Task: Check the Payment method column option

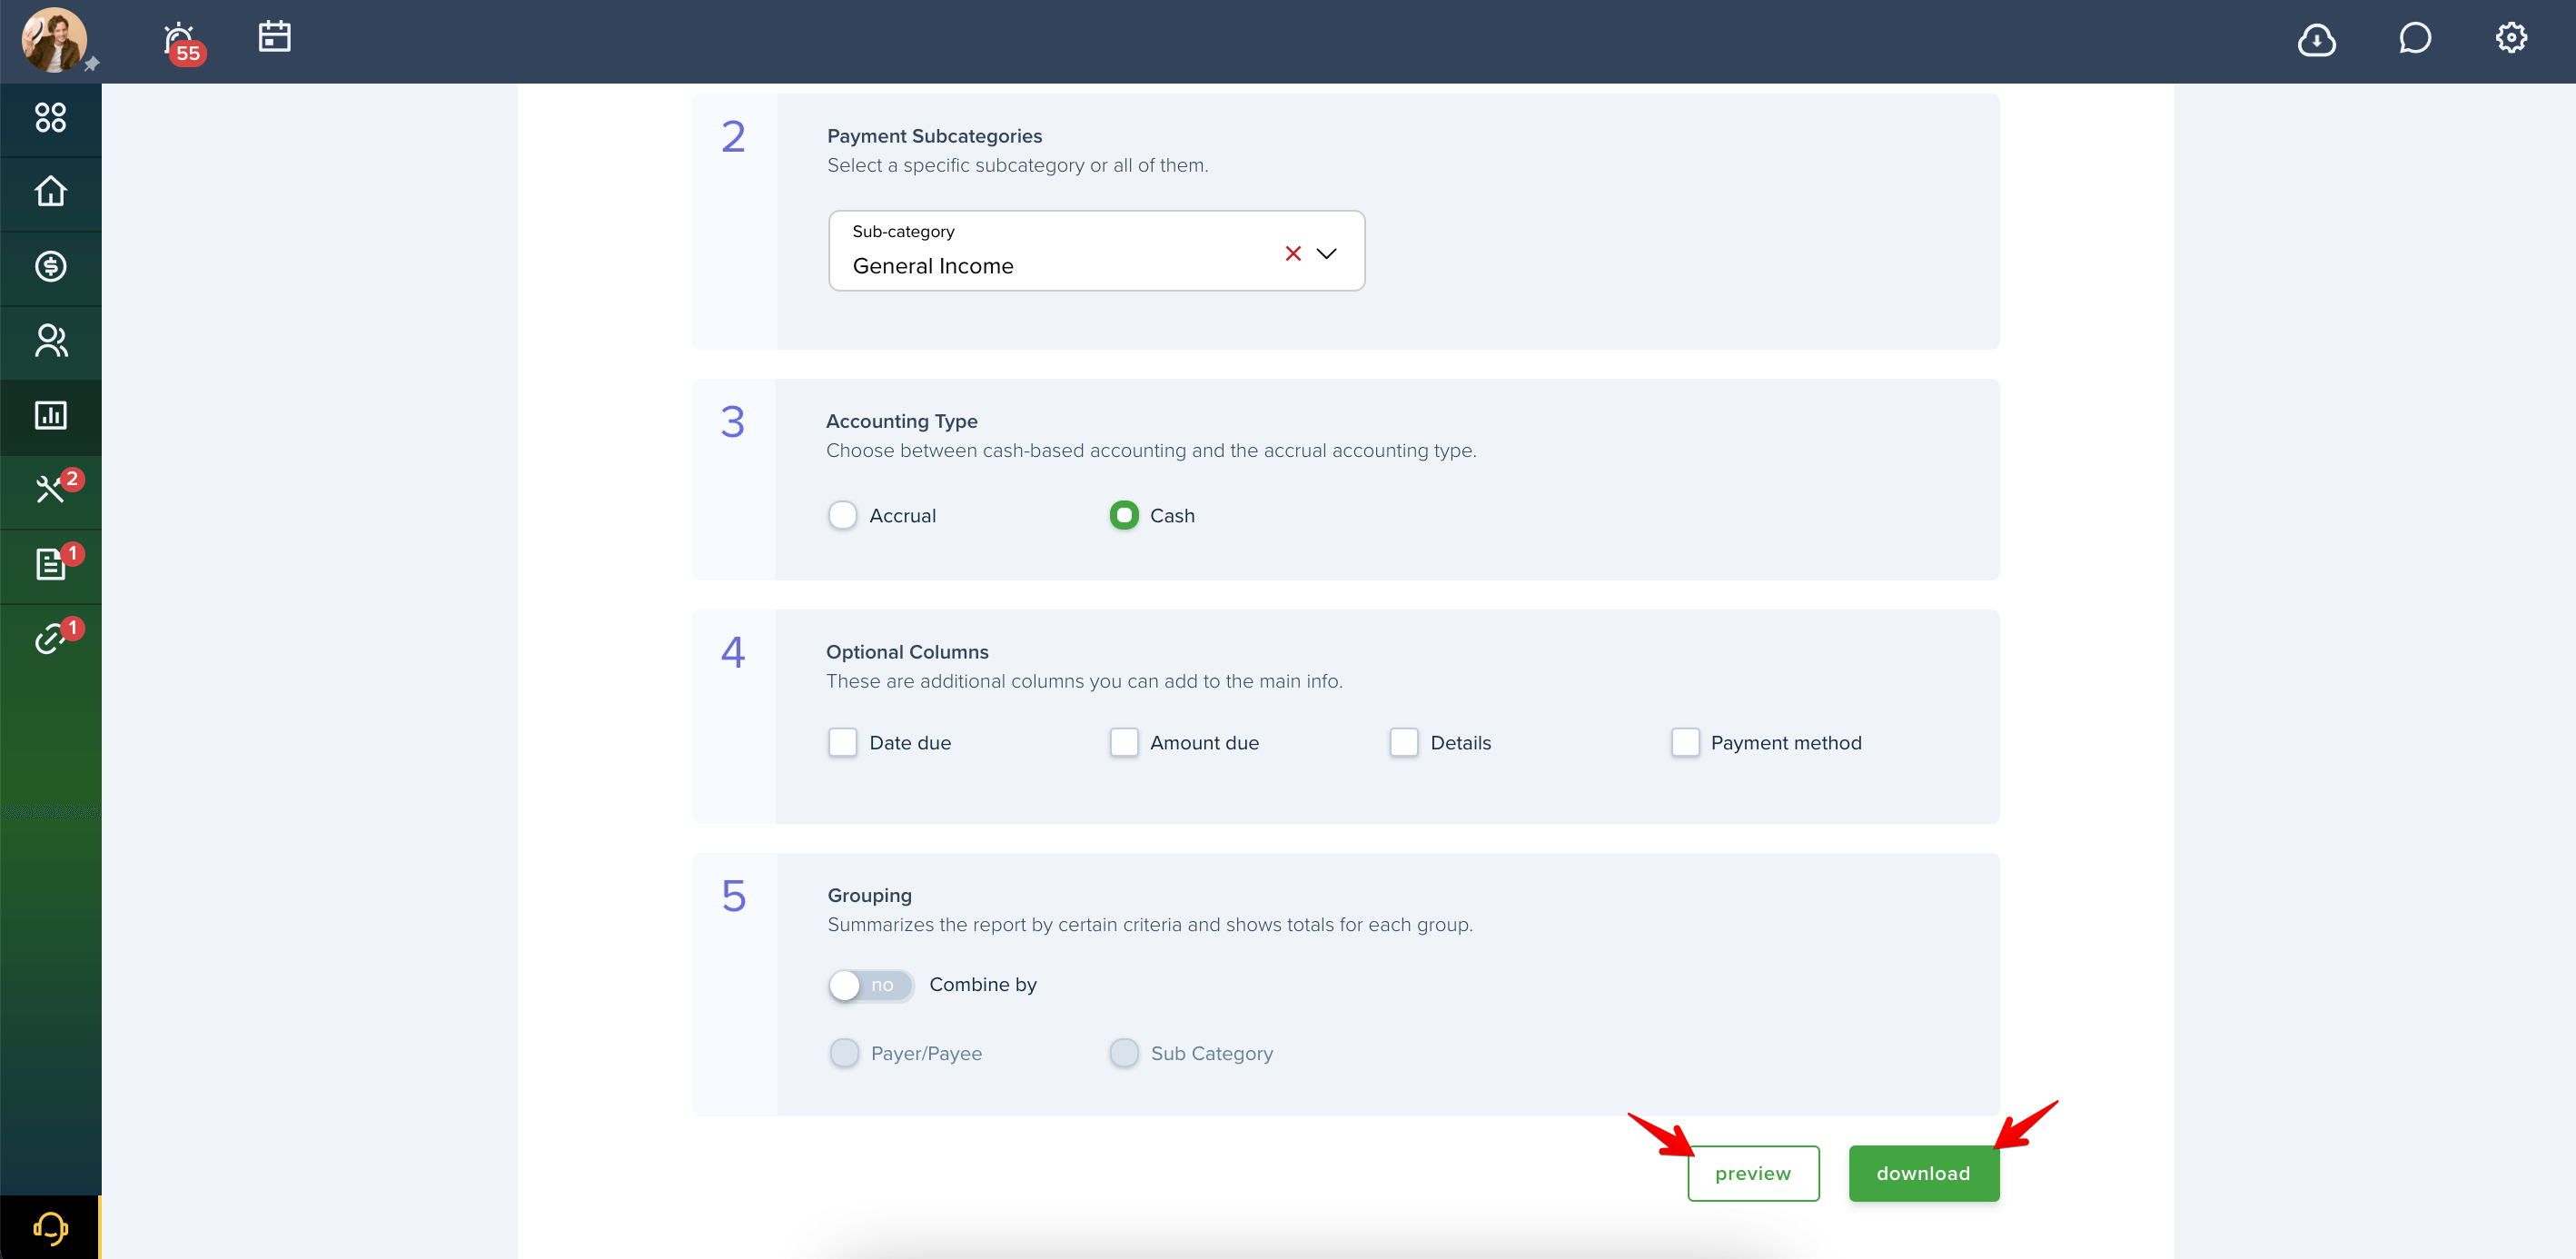Action: (x=1685, y=743)
